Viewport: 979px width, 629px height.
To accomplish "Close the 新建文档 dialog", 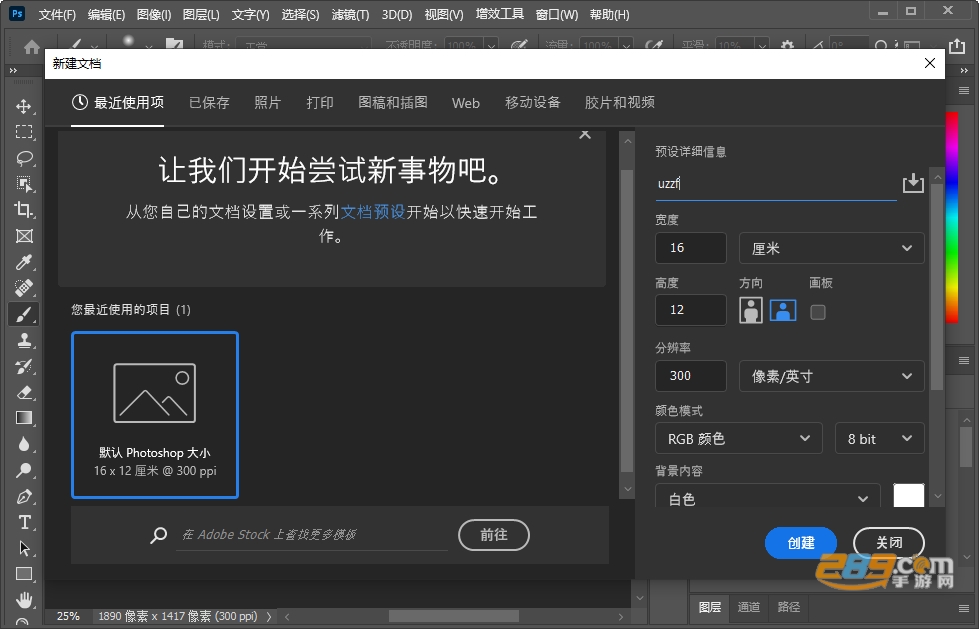I will pyautogui.click(x=930, y=63).
